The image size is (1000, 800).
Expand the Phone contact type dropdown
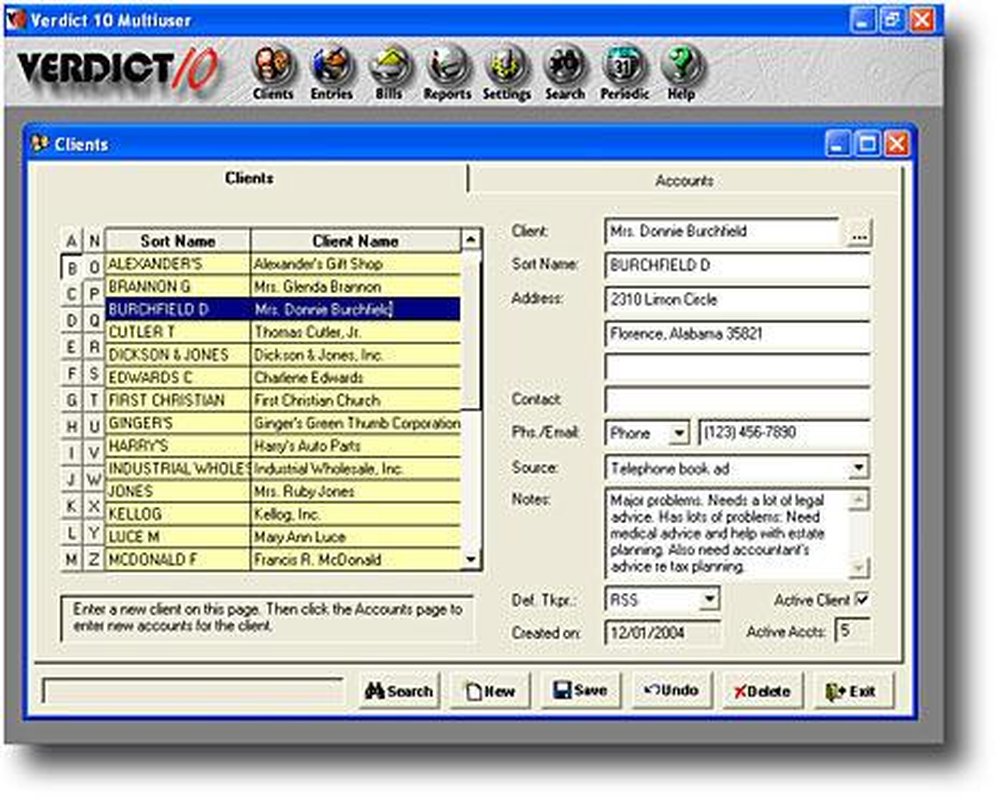click(x=678, y=433)
